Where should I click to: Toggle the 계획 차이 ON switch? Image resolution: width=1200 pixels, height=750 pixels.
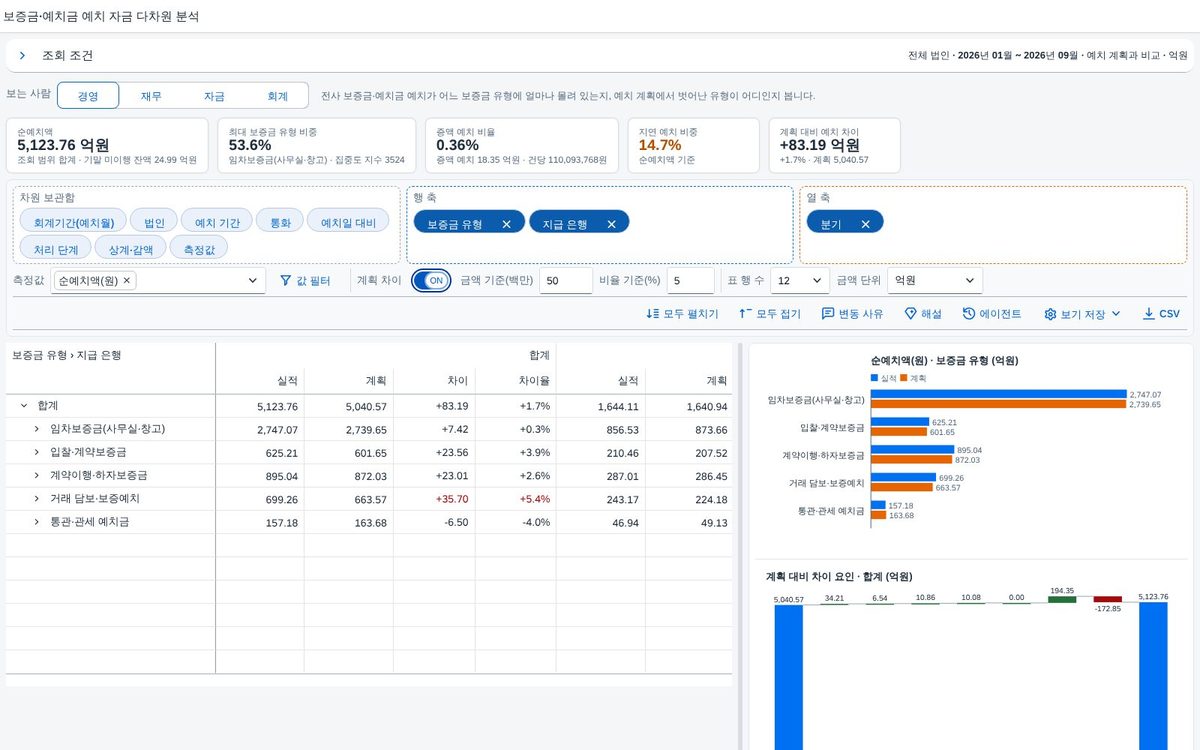(432, 281)
